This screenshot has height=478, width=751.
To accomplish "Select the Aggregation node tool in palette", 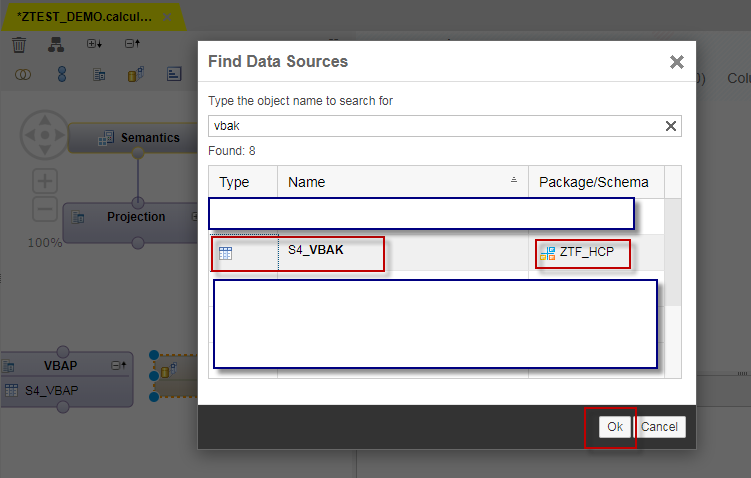I will (x=136, y=74).
